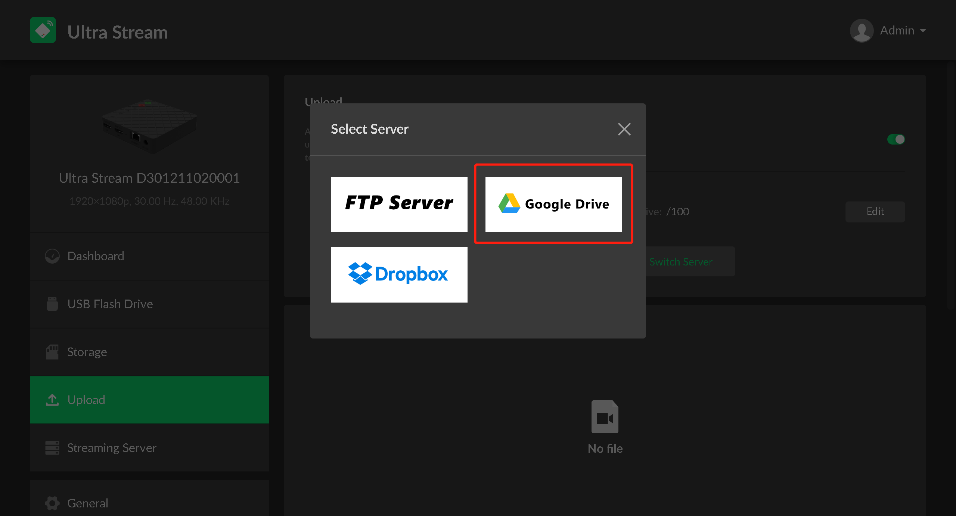Click the No file label

[605, 449]
